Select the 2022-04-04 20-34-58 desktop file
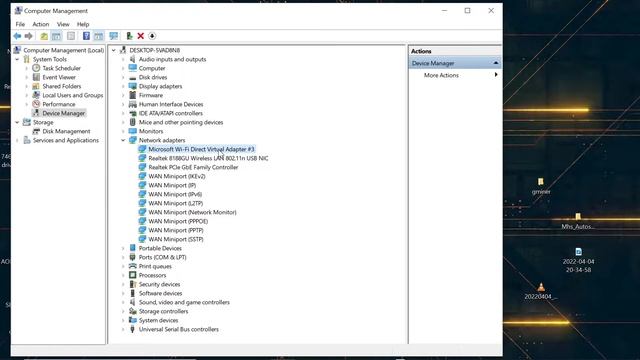The image size is (640, 360). (578, 252)
